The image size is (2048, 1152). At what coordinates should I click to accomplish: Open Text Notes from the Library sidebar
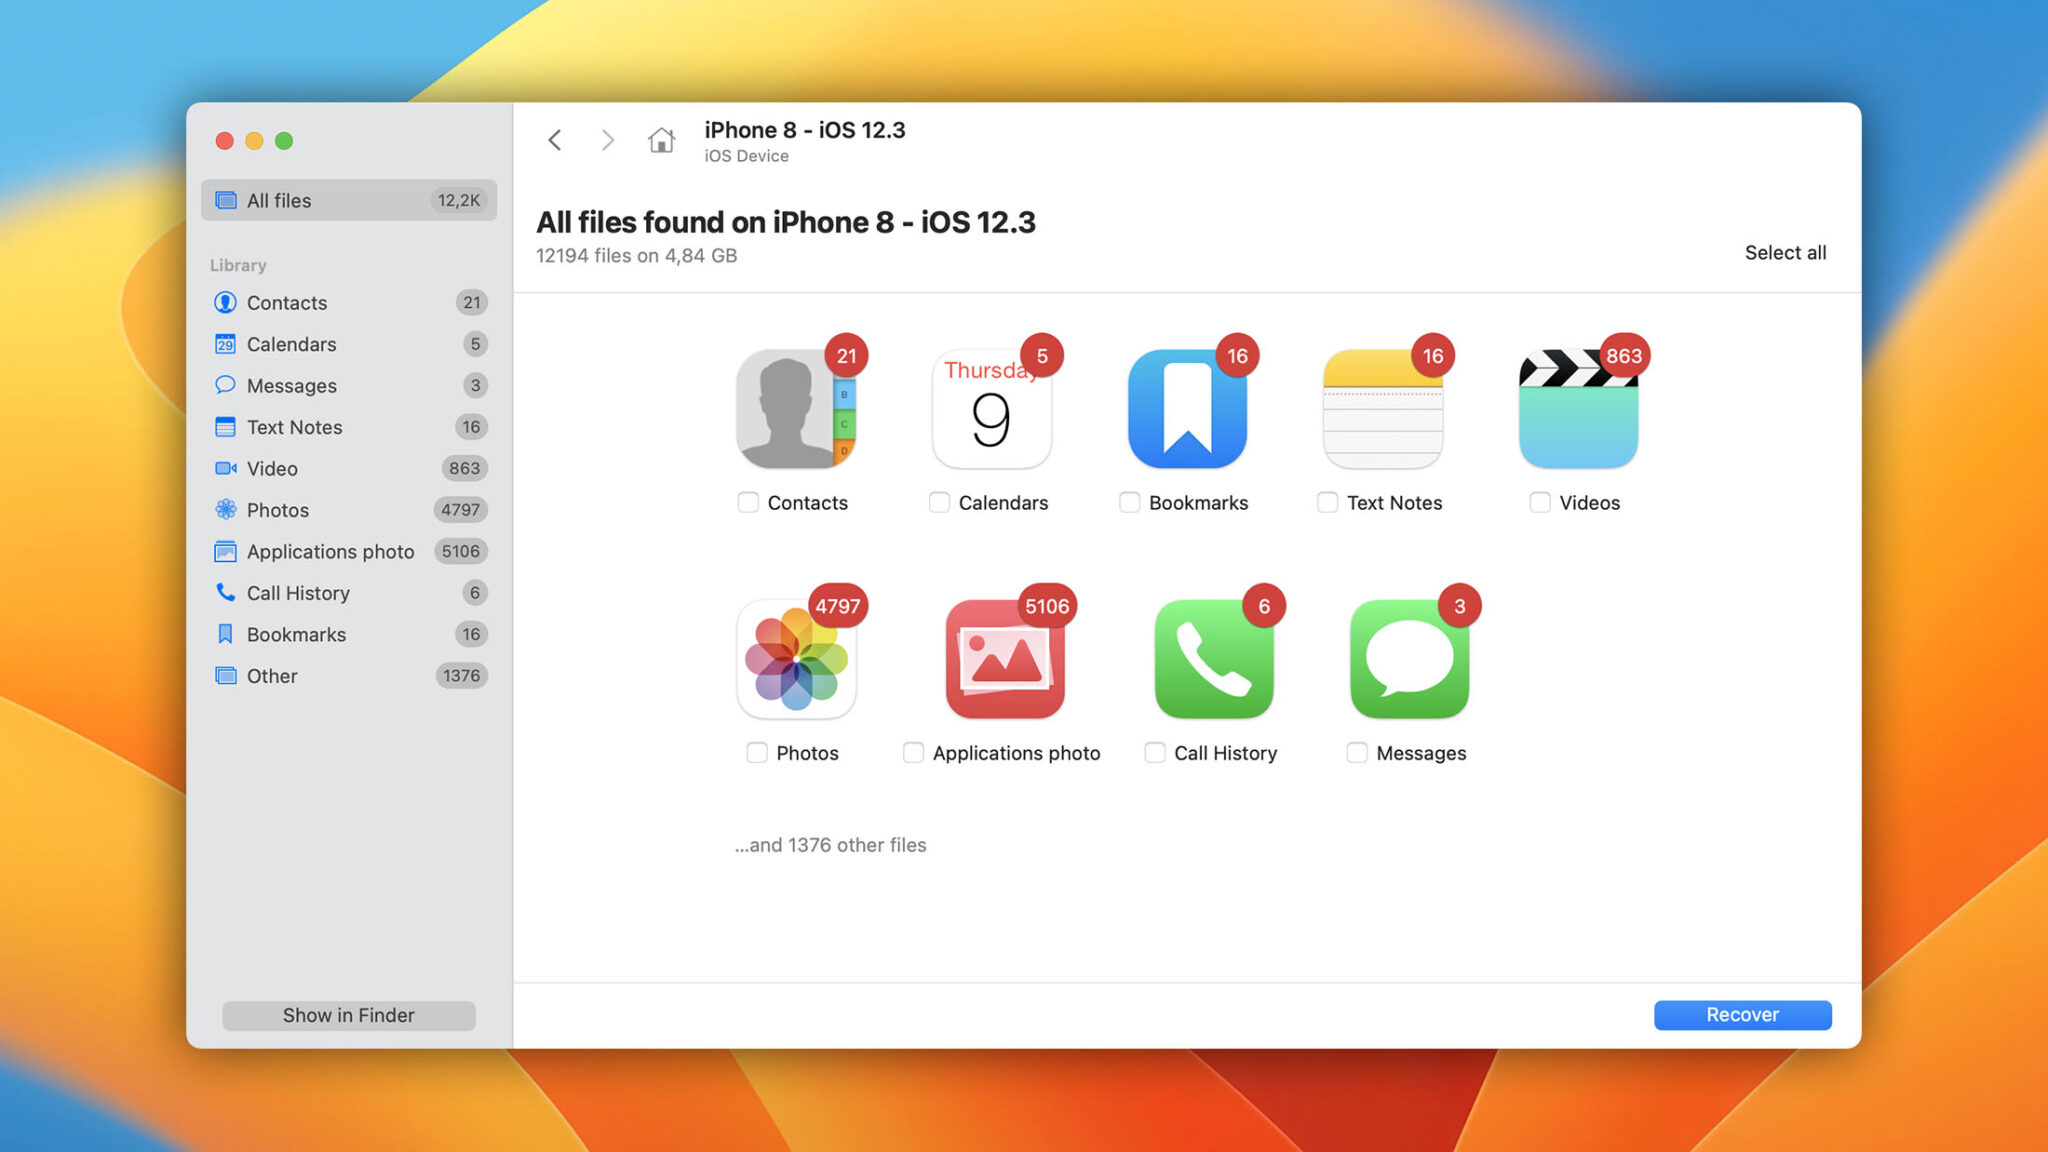292,427
